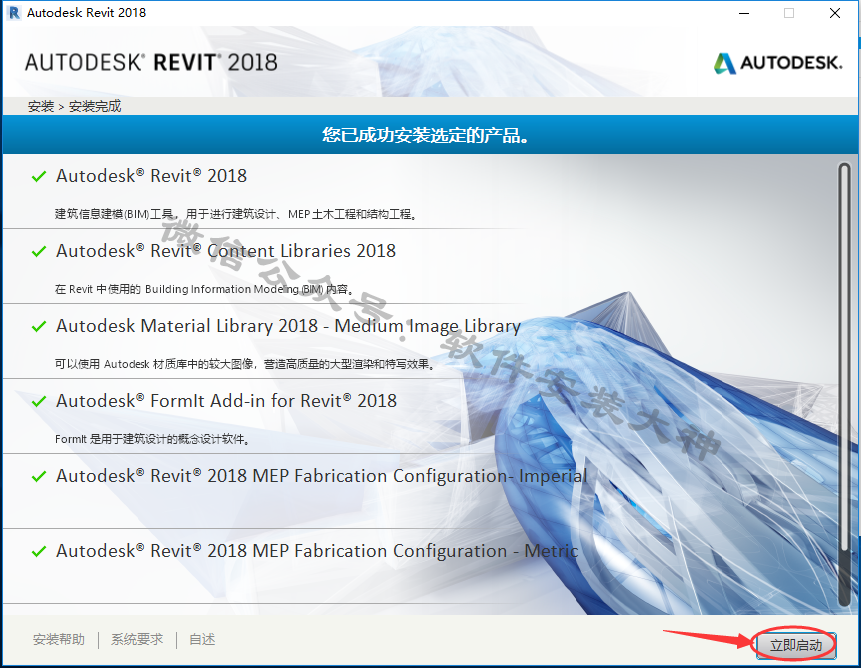861x668 pixels.
Task: Click the checkmark beside Revit Content Libraries 2018
Action: coord(38,251)
